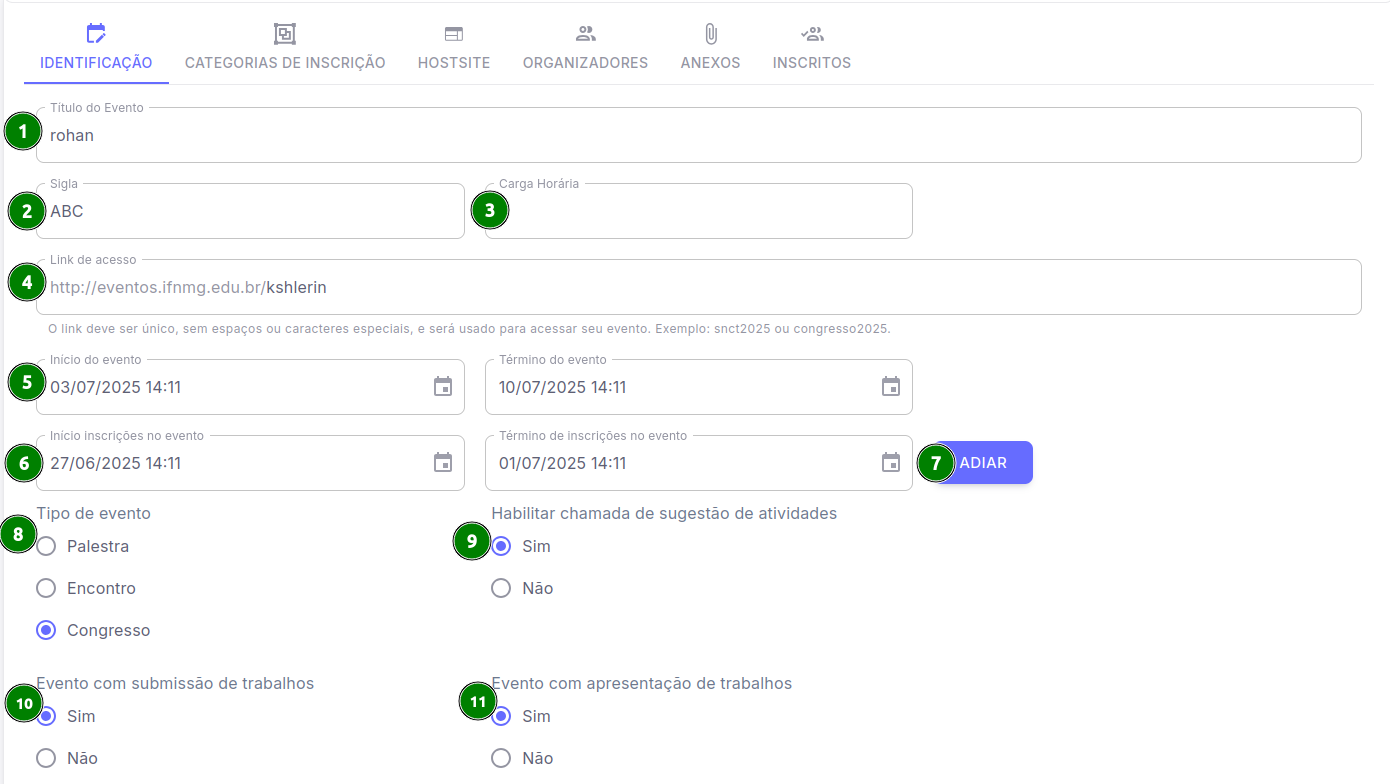Choose Não for submissão de trabalhos
The height and width of the screenshot is (784, 1390).
[x=46, y=758]
